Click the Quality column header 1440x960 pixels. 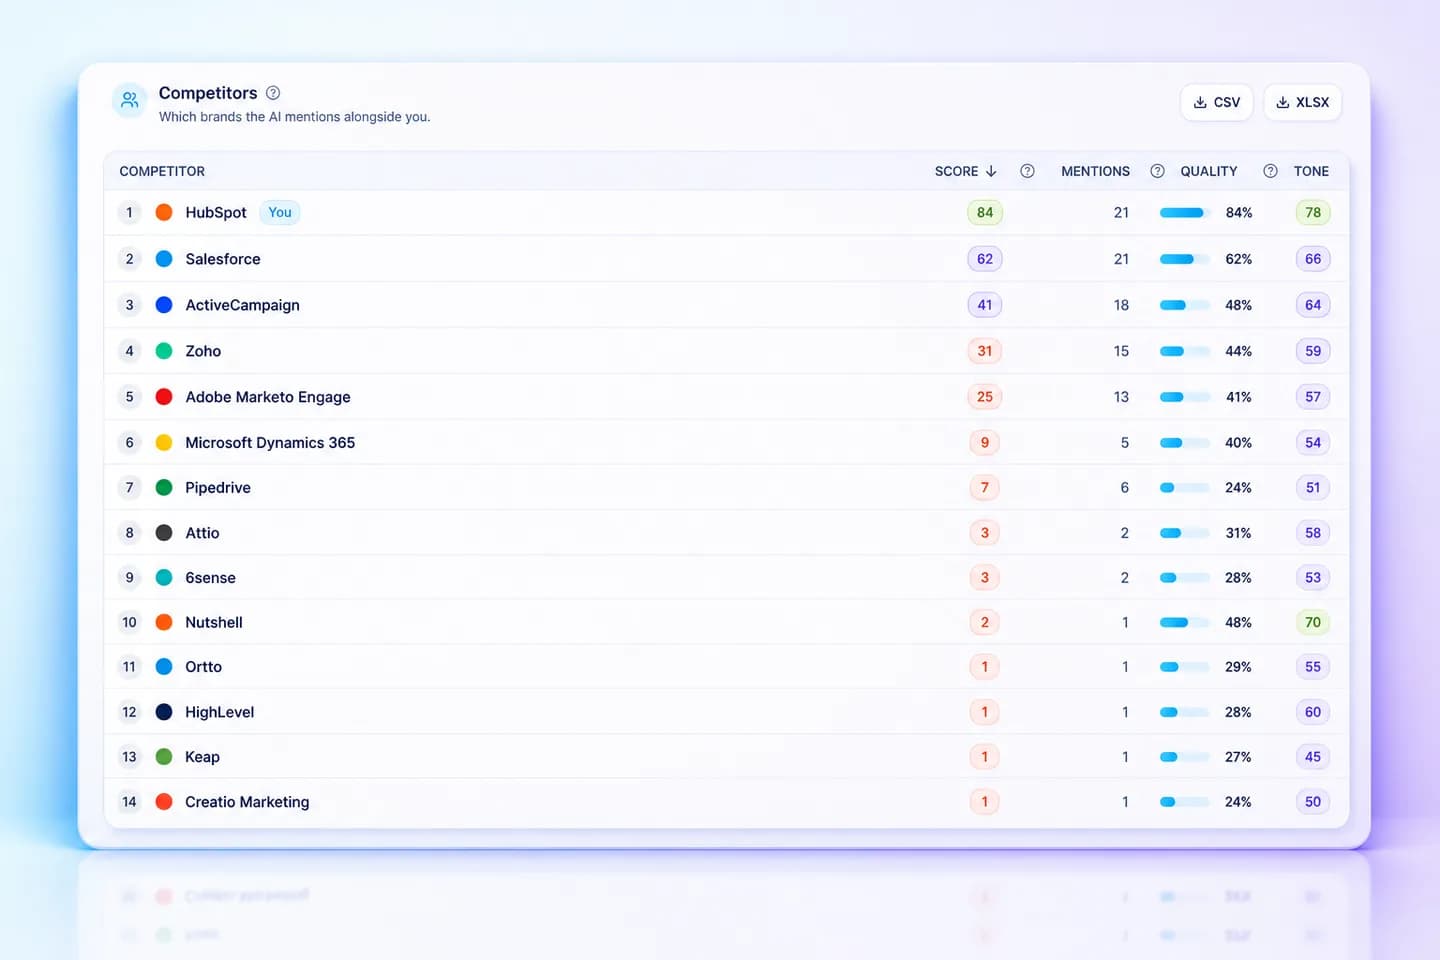1208,171
